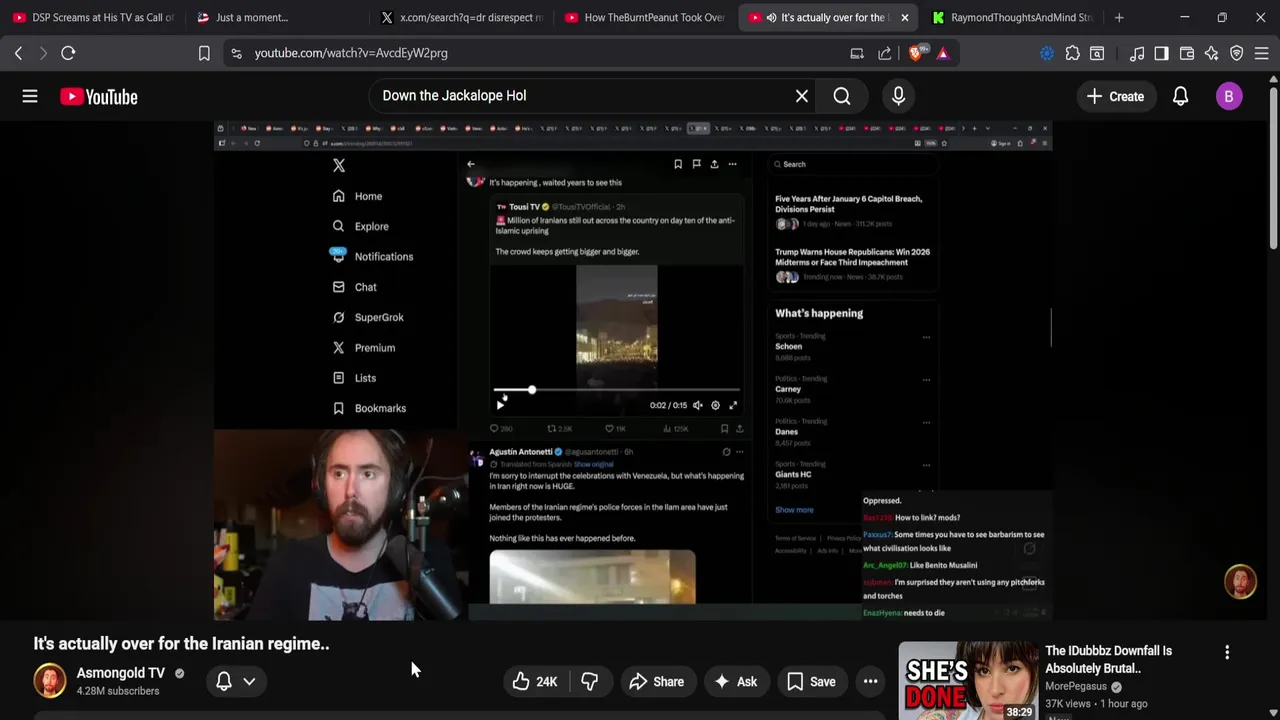Image resolution: width=1280 pixels, height=720 pixels.
Task: Click install/cast icon in address bar
Action: 857,53
